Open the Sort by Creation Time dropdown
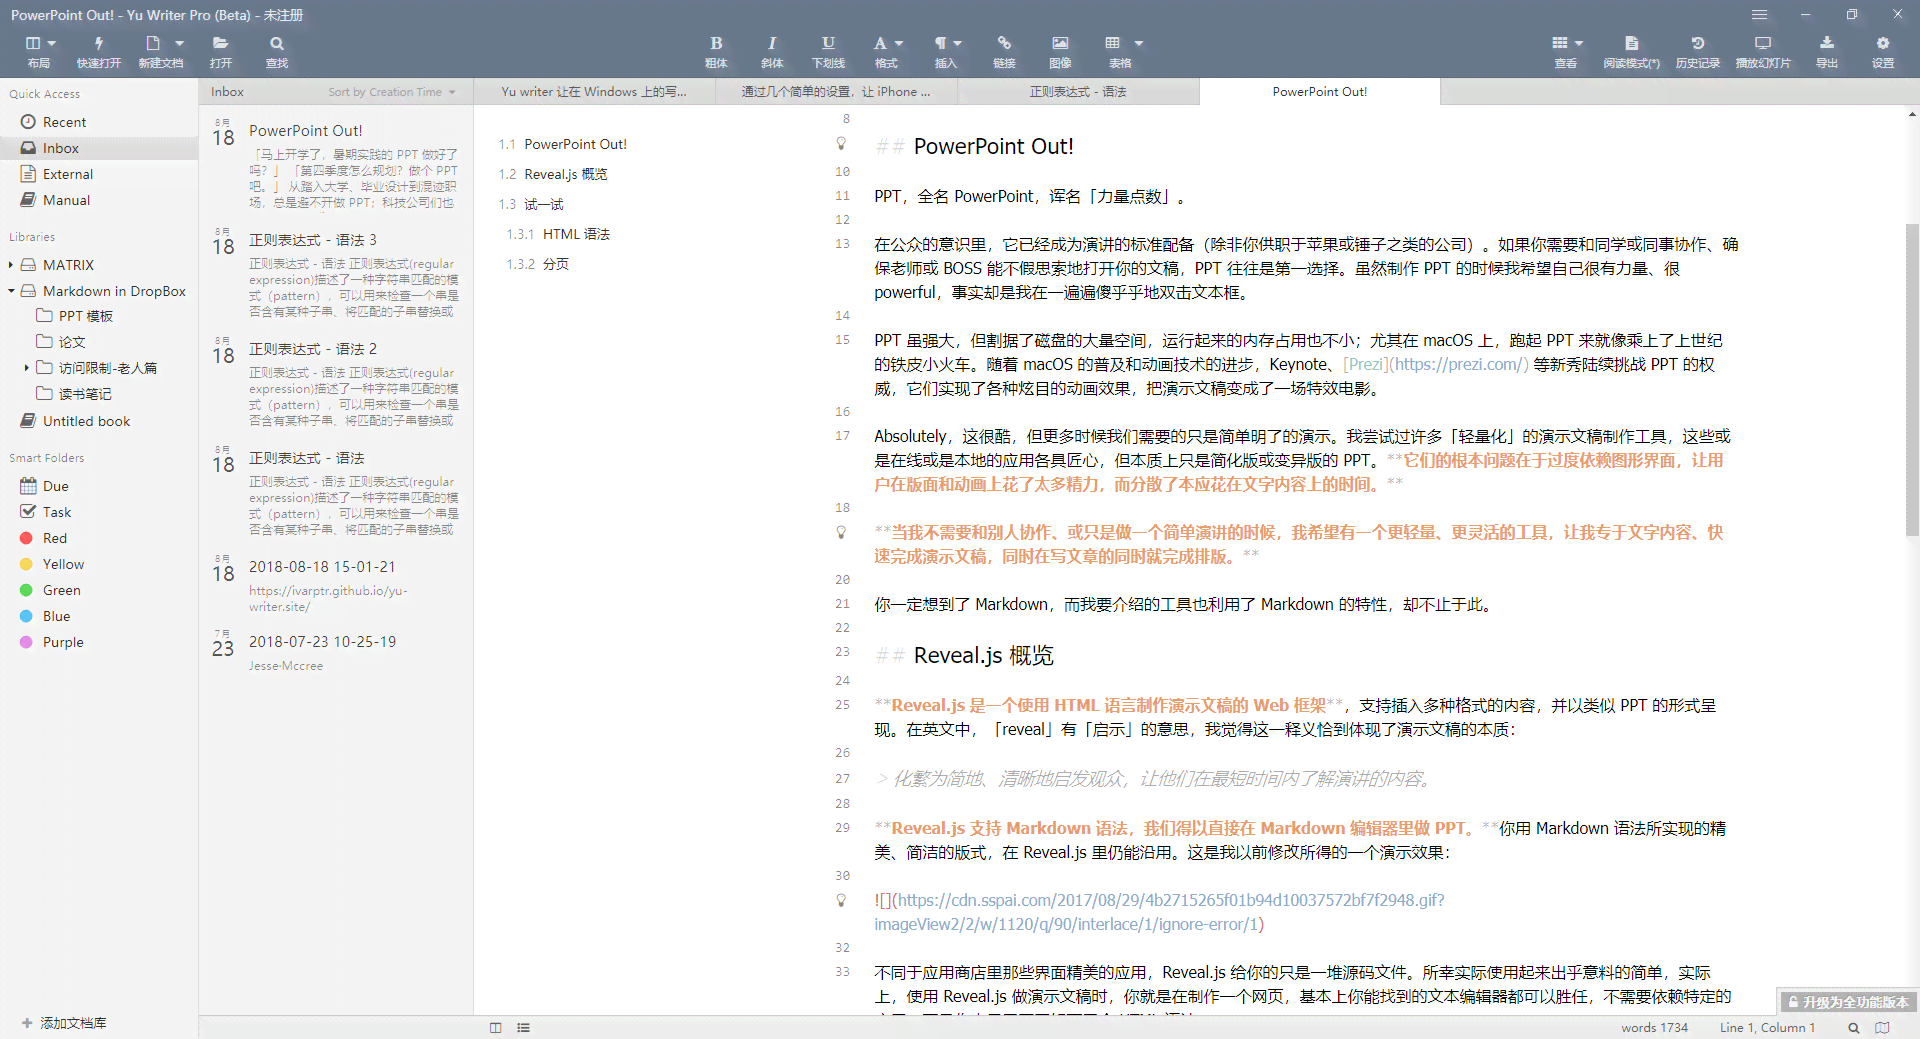 pyautogui.click(x=392, y=92)
